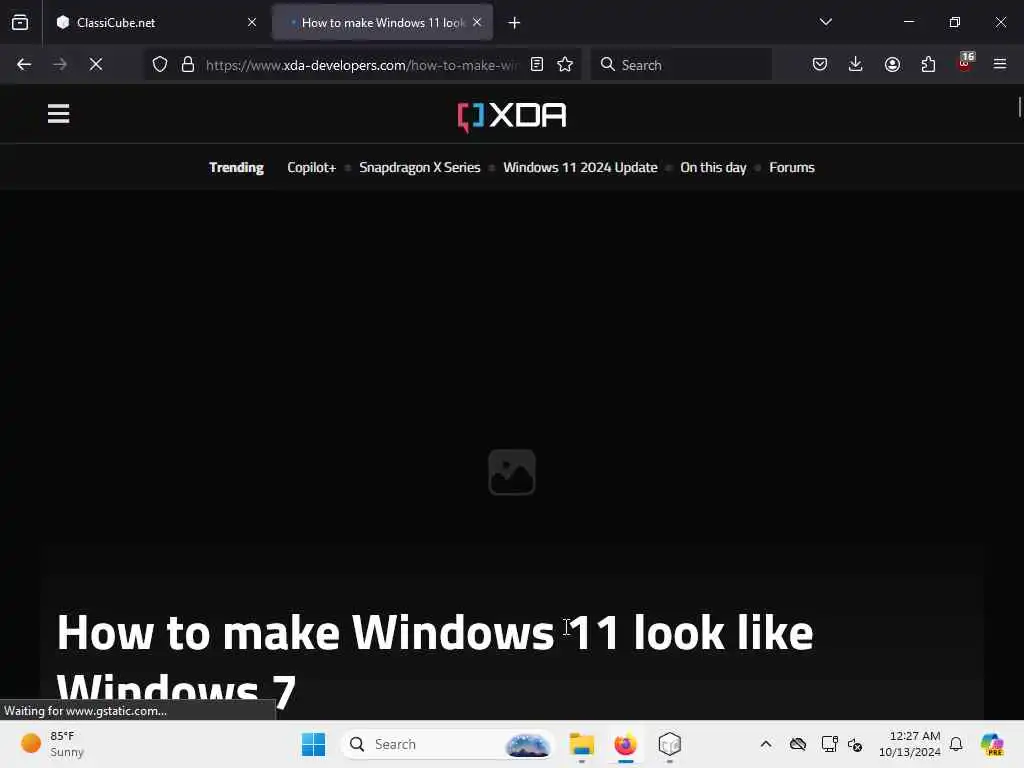Click the article hero image placeholder
Screen dimensions: 1024x768
pyautogui.click(x=512, y=472)
